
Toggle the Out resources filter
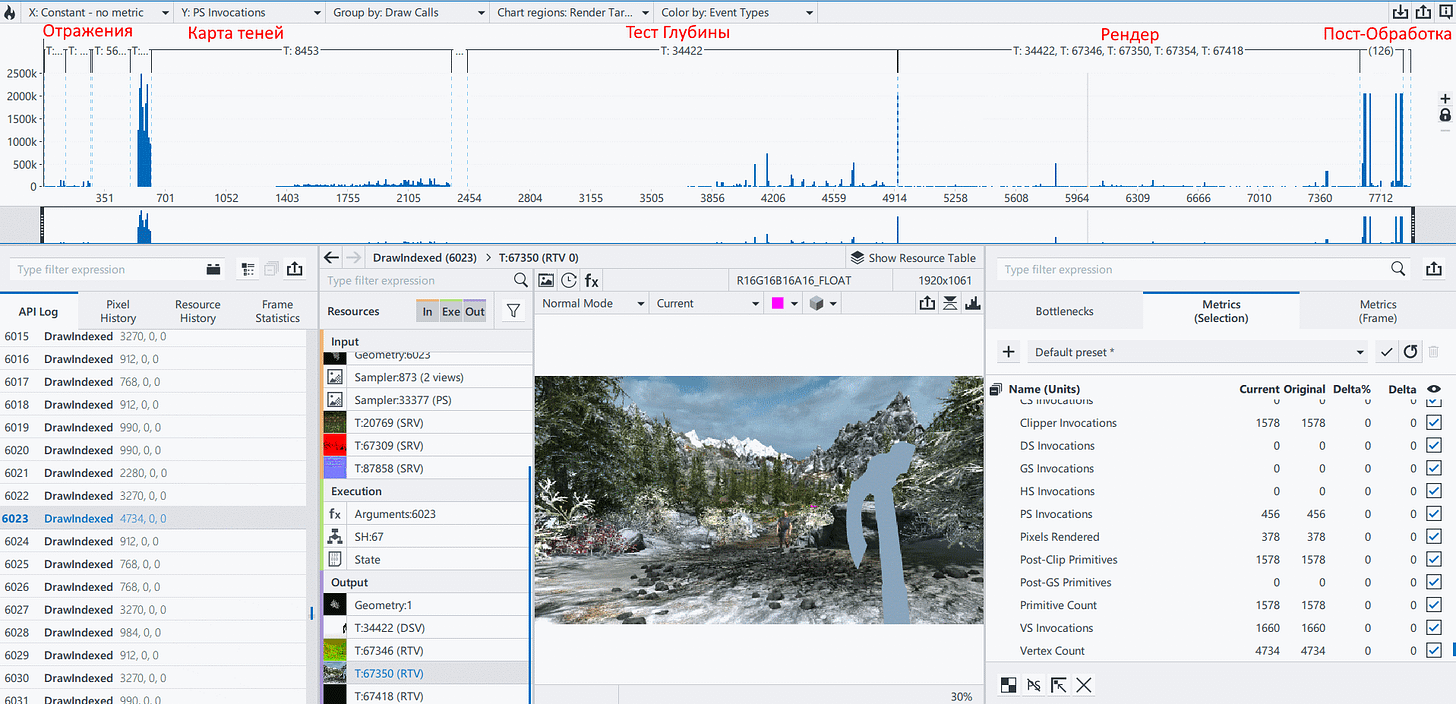point(475,311)
